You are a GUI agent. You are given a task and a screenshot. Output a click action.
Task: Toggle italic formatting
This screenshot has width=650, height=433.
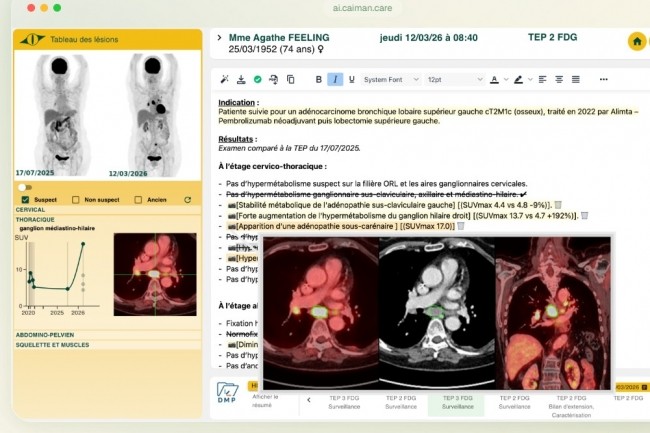[335, 79]
